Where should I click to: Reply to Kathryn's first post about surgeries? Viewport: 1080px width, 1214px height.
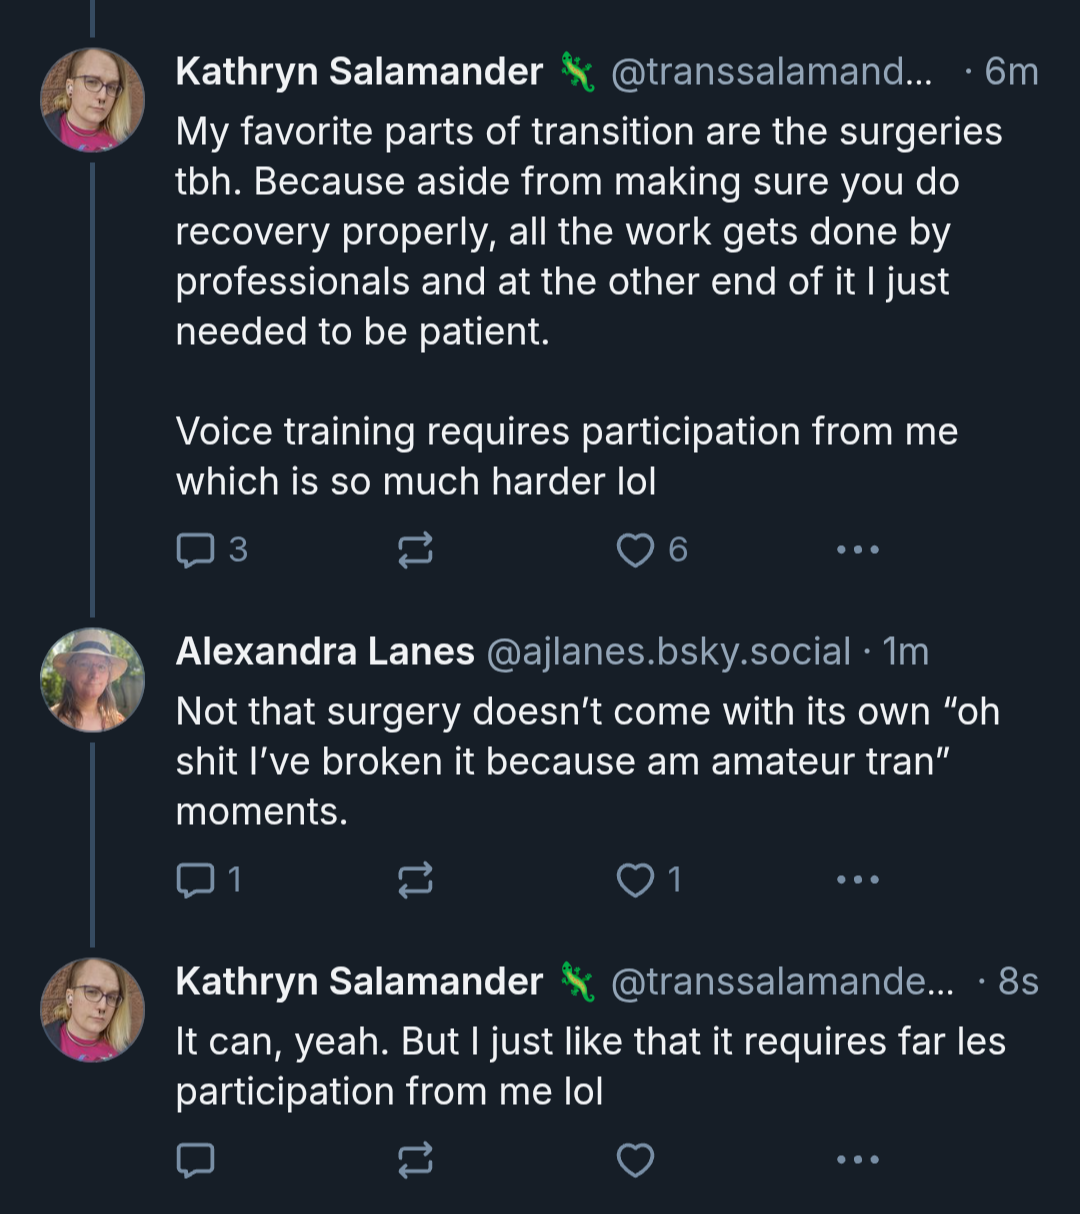[x=211, y=550]
